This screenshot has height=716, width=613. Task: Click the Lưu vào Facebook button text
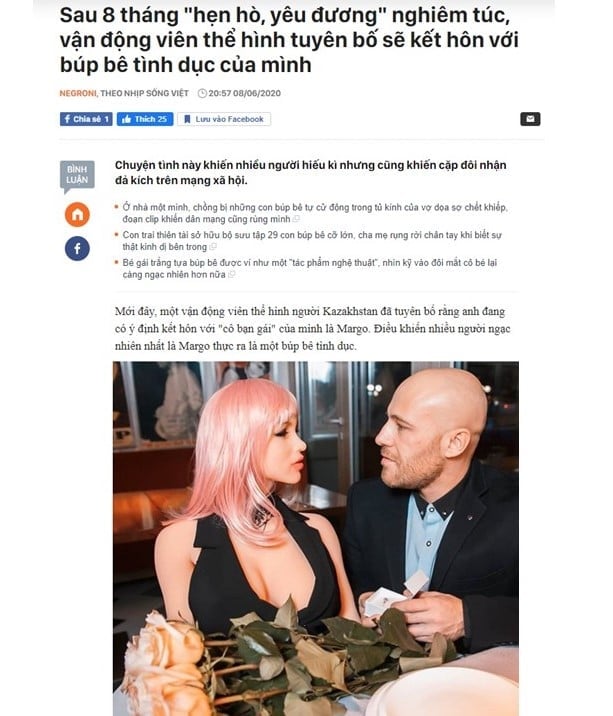tap(229, 119)
